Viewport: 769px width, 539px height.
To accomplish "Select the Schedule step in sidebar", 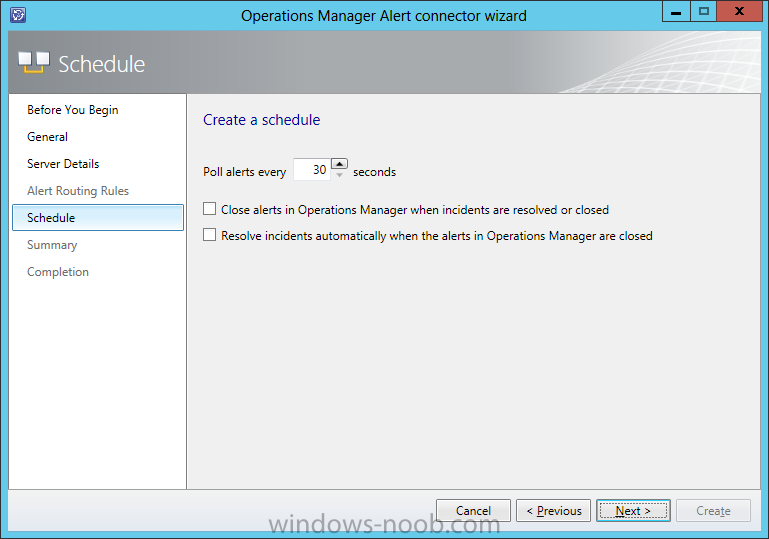I will 98,218.
